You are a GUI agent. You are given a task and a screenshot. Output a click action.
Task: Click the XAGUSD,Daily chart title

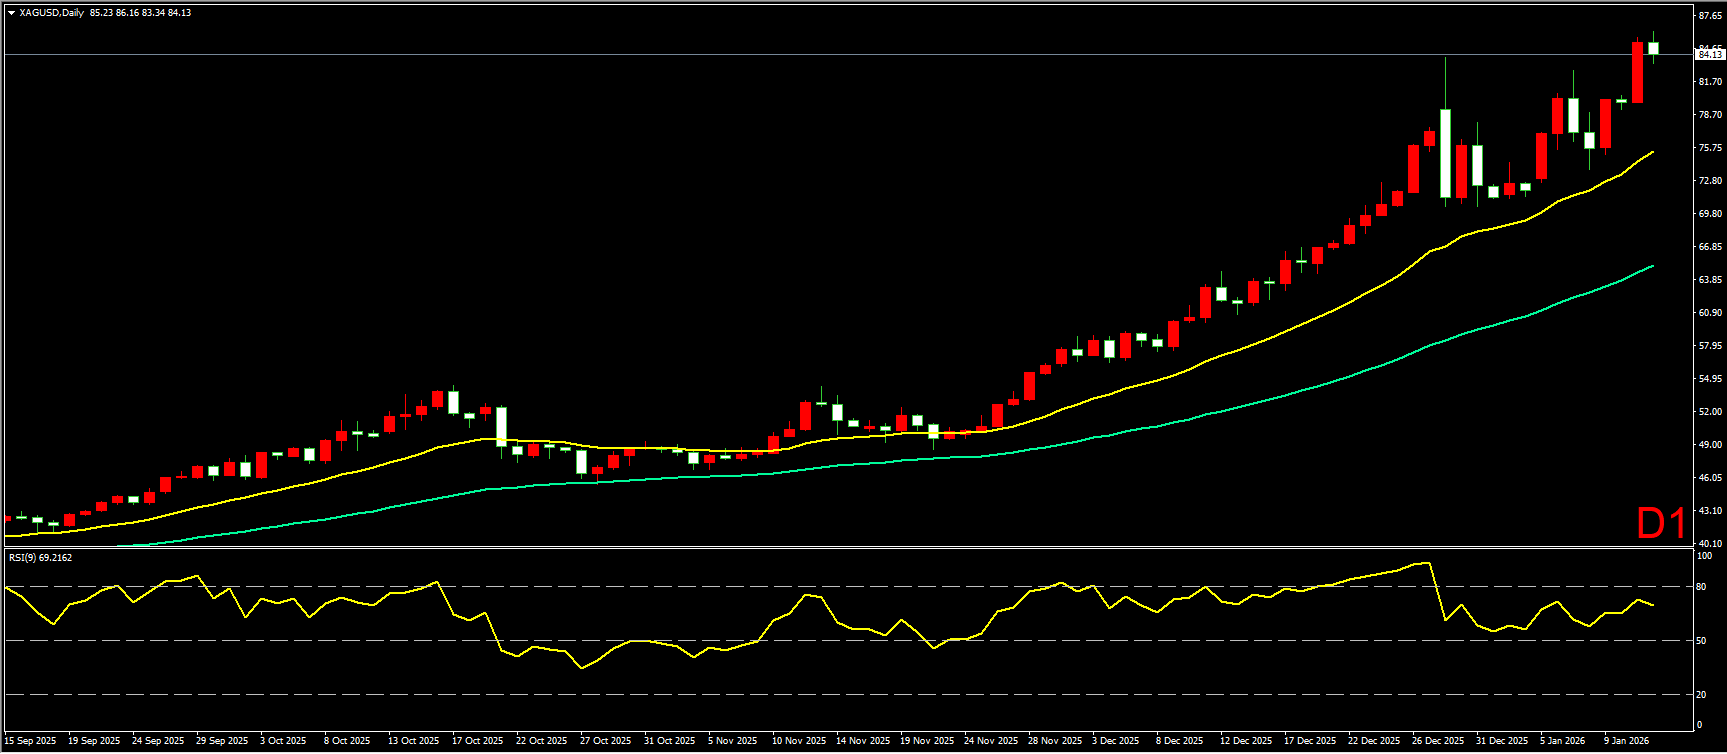(51, 13)
